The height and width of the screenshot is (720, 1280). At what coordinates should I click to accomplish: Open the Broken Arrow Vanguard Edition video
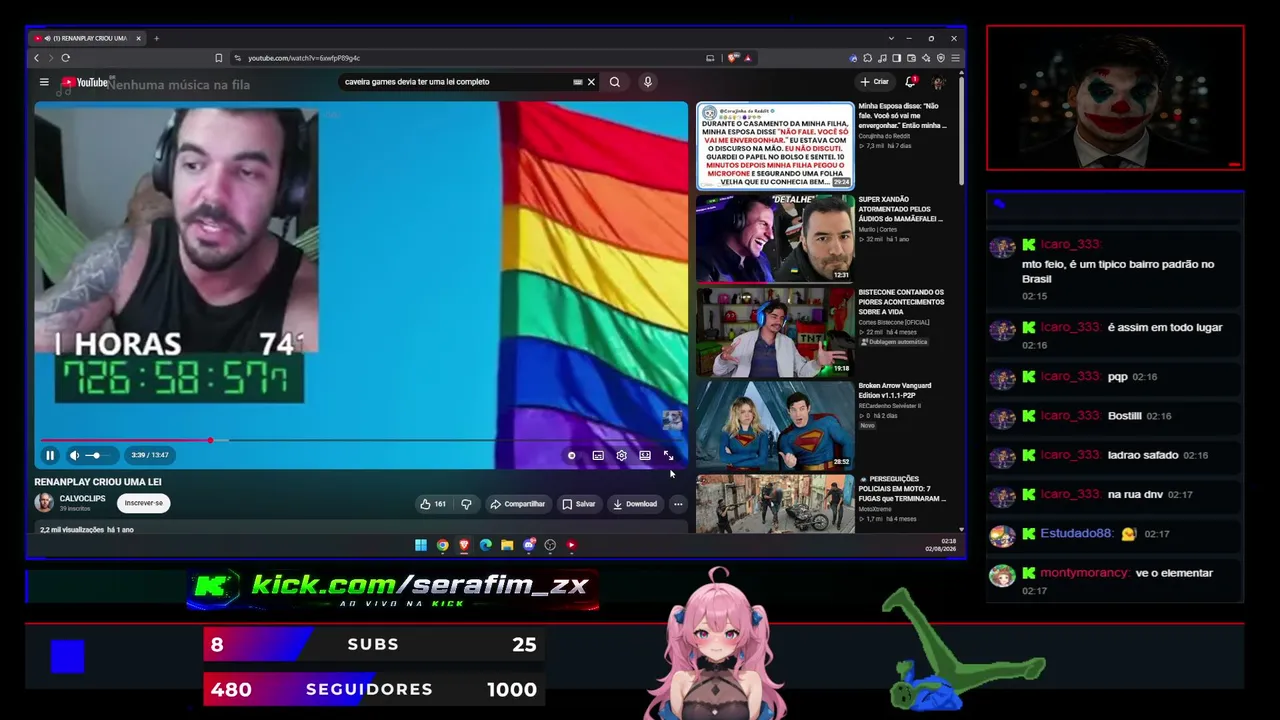(776, 425)
